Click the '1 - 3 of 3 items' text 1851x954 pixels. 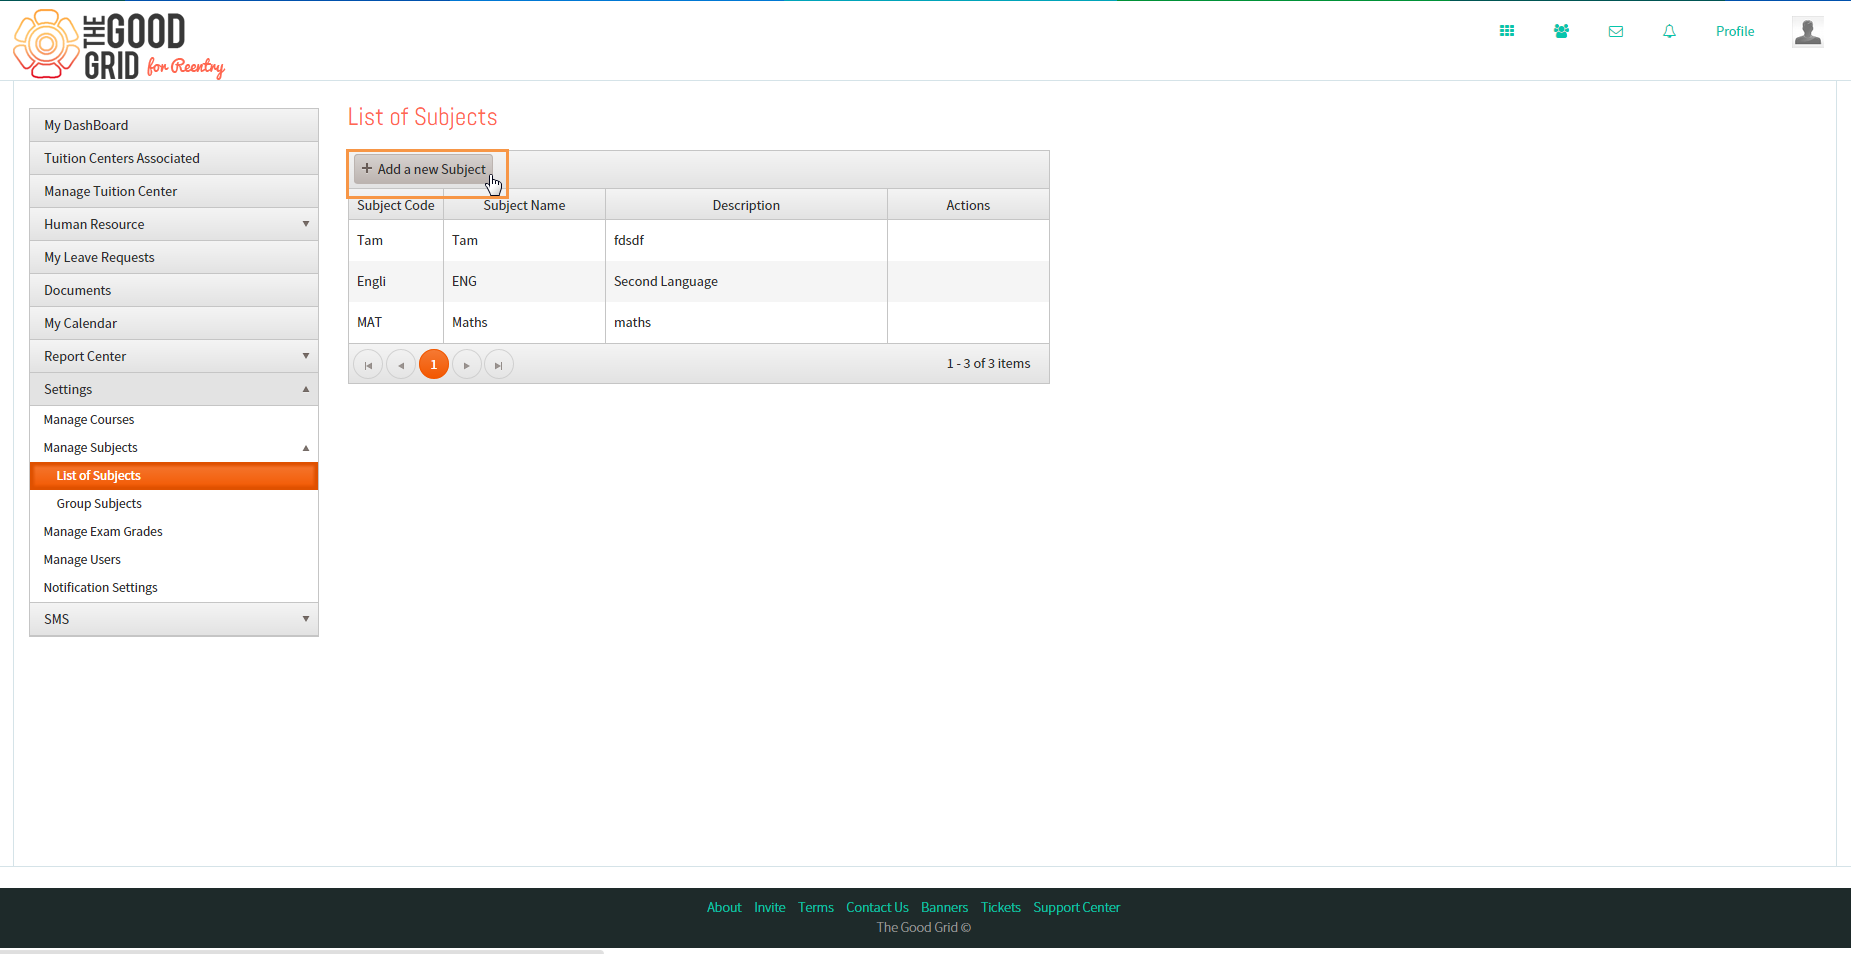point(988,363)
